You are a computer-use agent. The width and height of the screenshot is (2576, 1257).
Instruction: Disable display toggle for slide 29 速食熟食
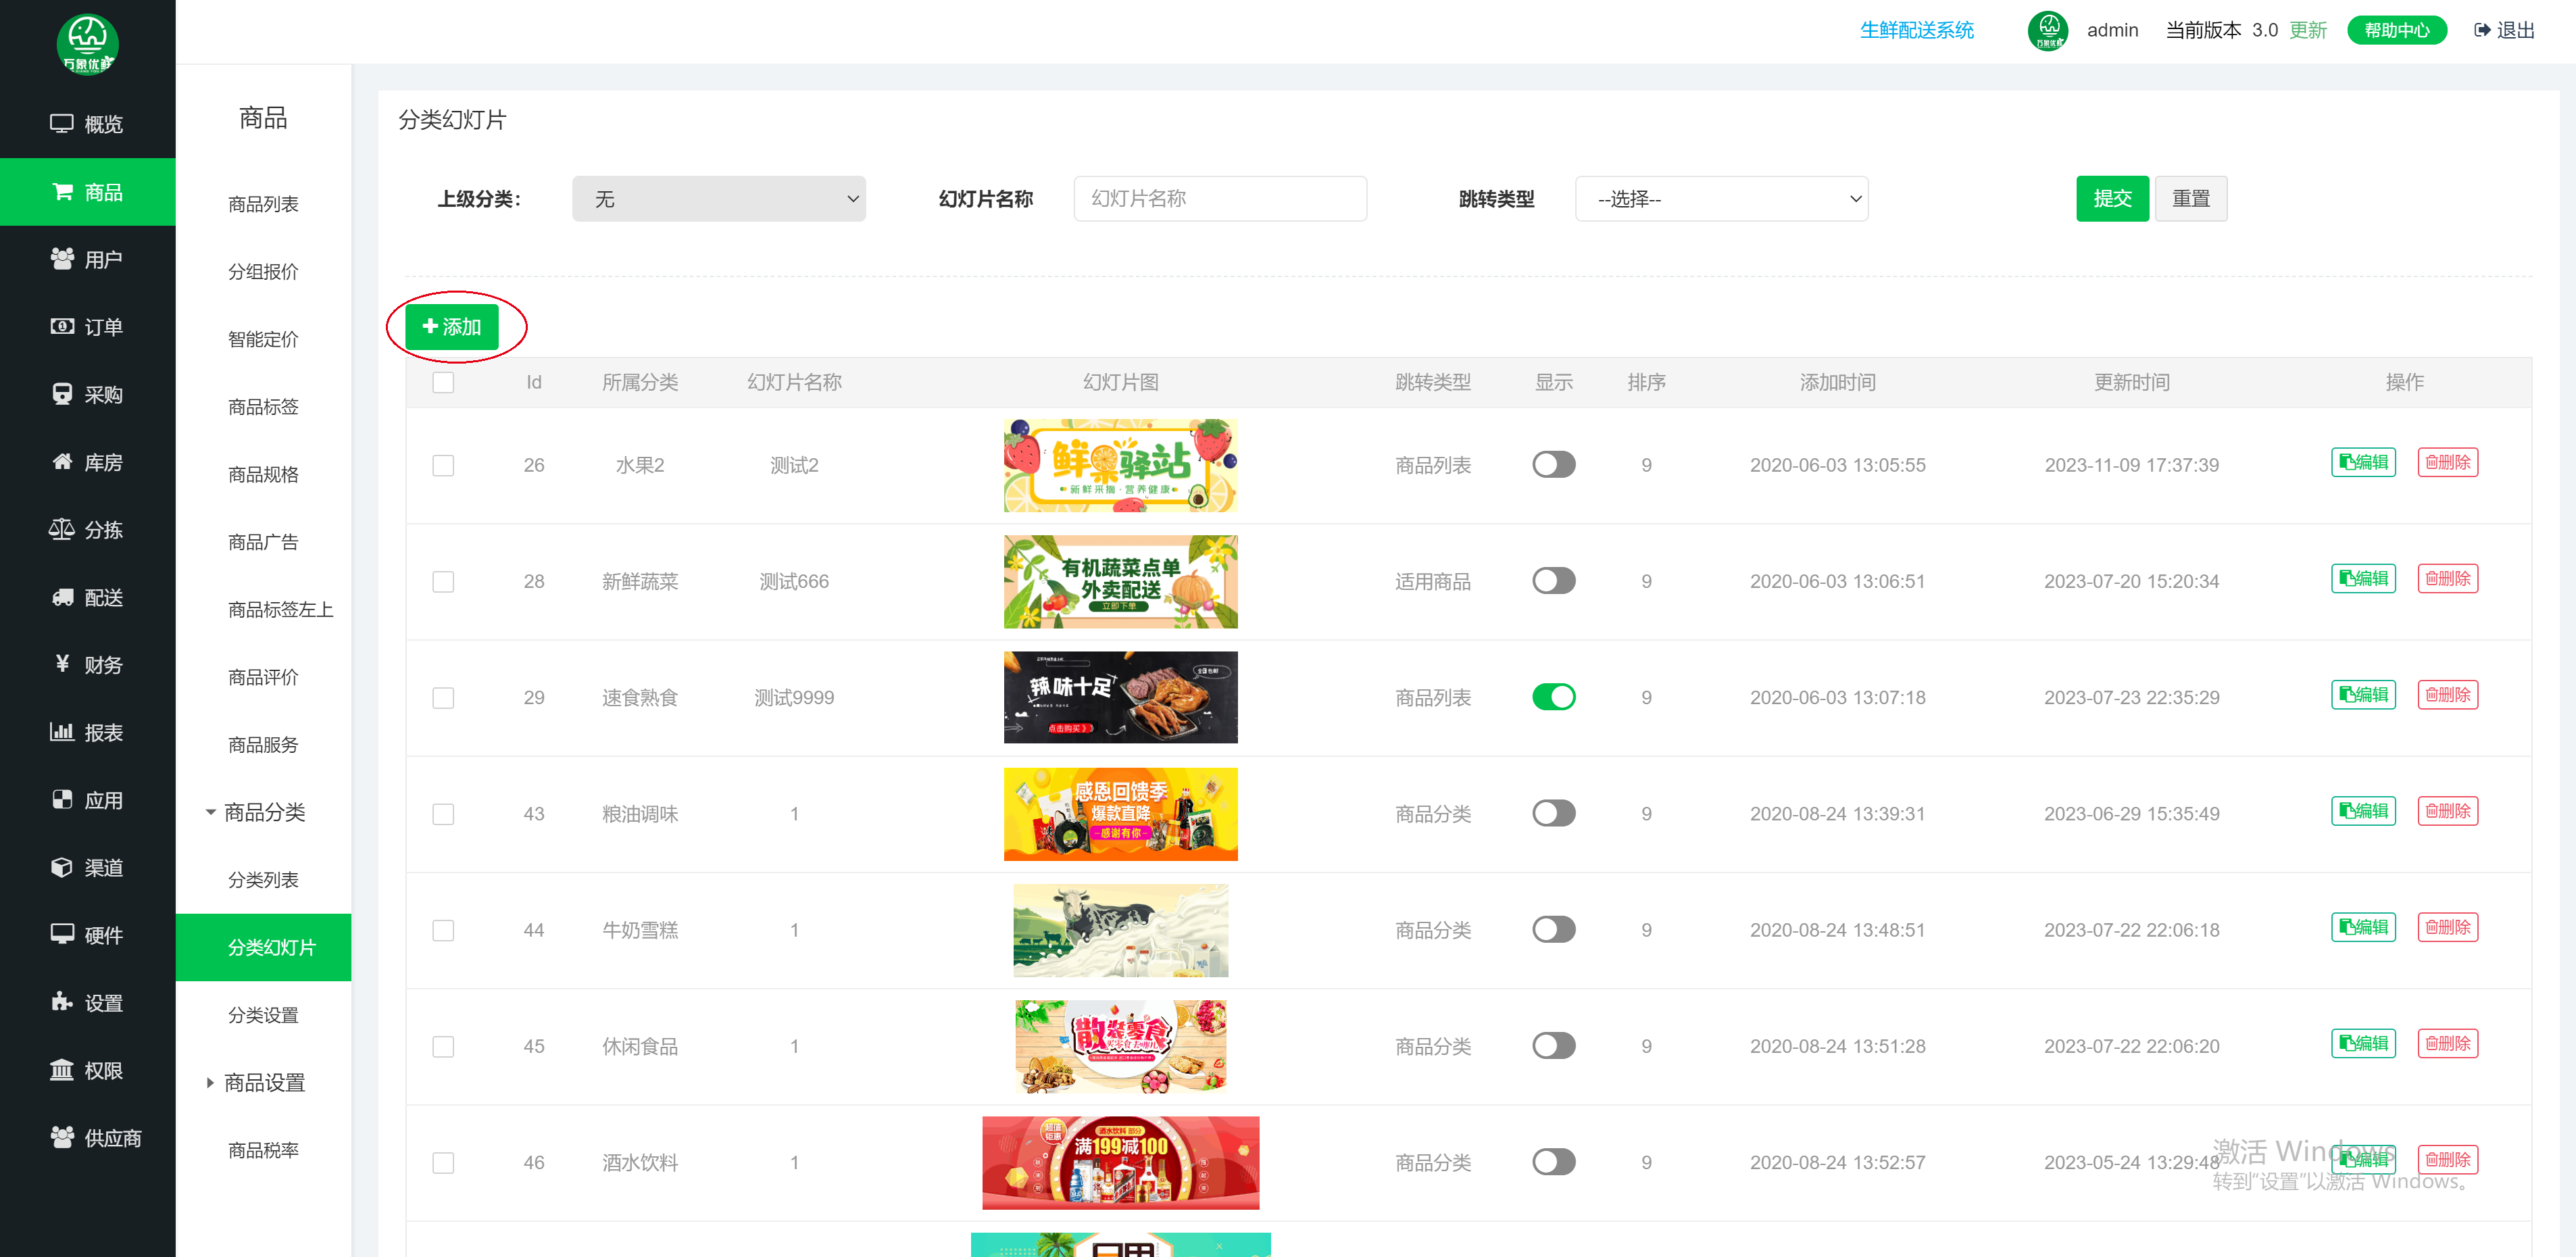(x=1553, y=697)
